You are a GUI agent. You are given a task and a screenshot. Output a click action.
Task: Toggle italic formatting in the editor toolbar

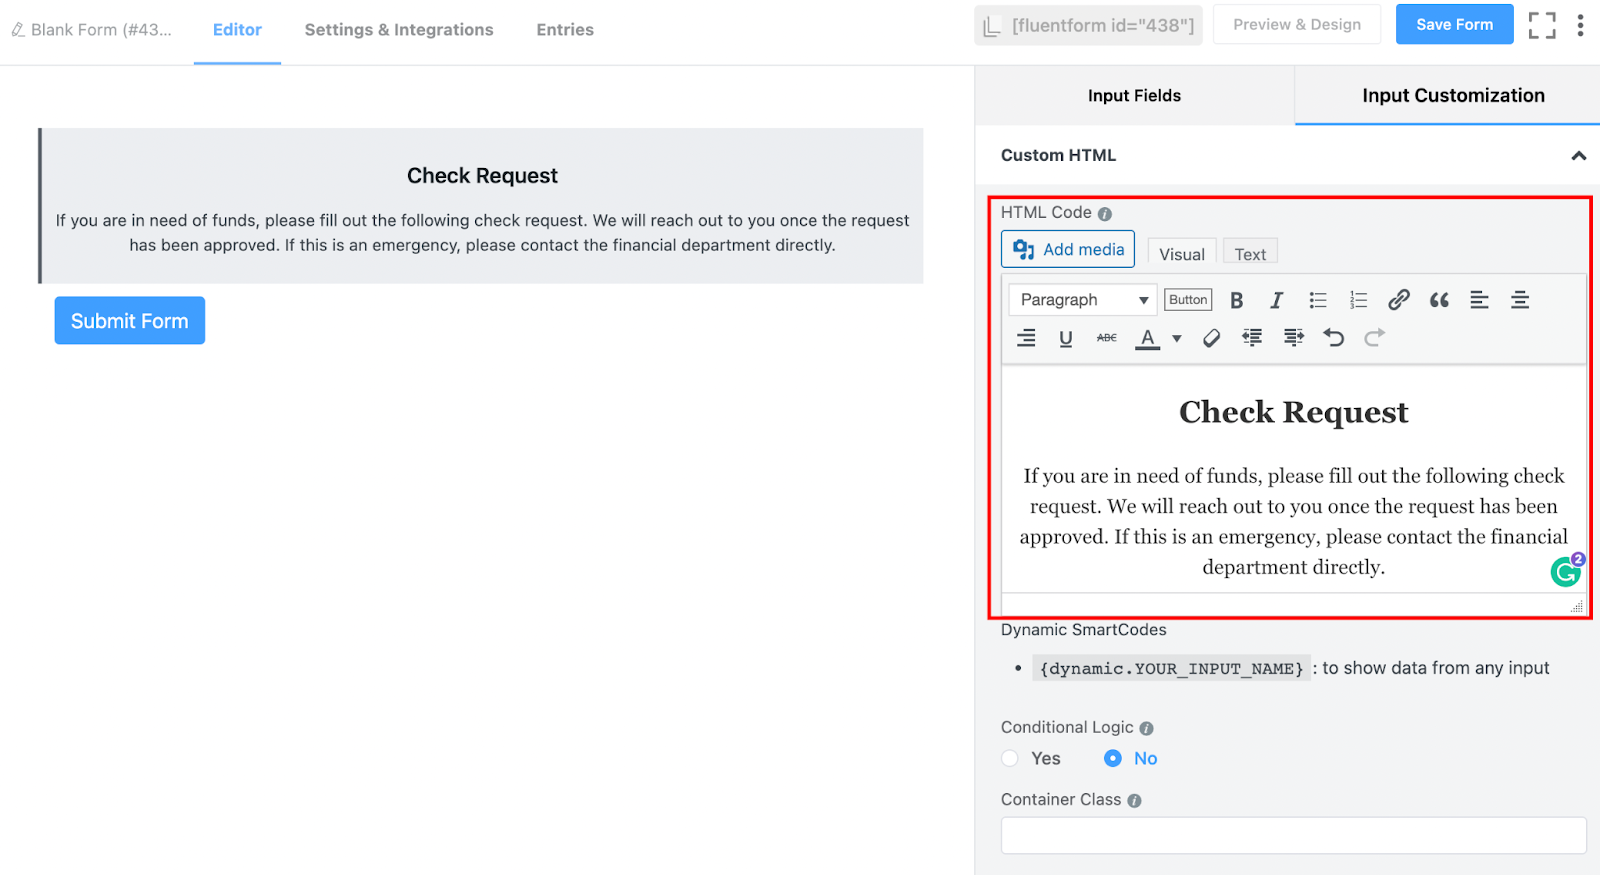(x=1277, y=300)
